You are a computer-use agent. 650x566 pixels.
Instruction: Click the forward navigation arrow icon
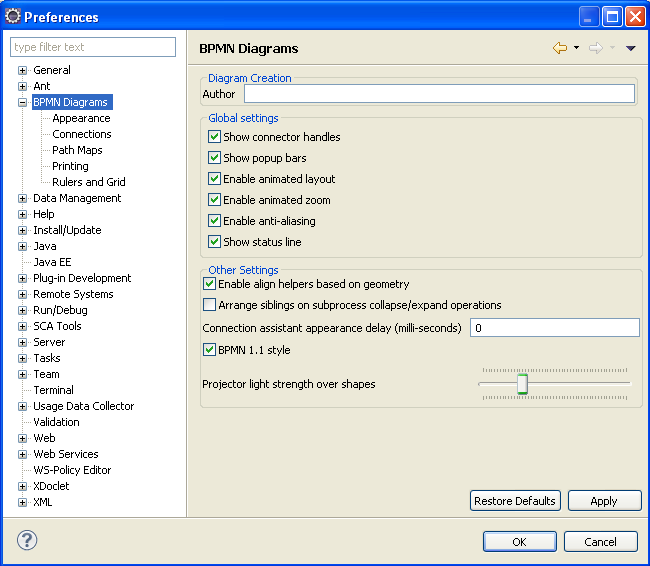coord(596,48)
